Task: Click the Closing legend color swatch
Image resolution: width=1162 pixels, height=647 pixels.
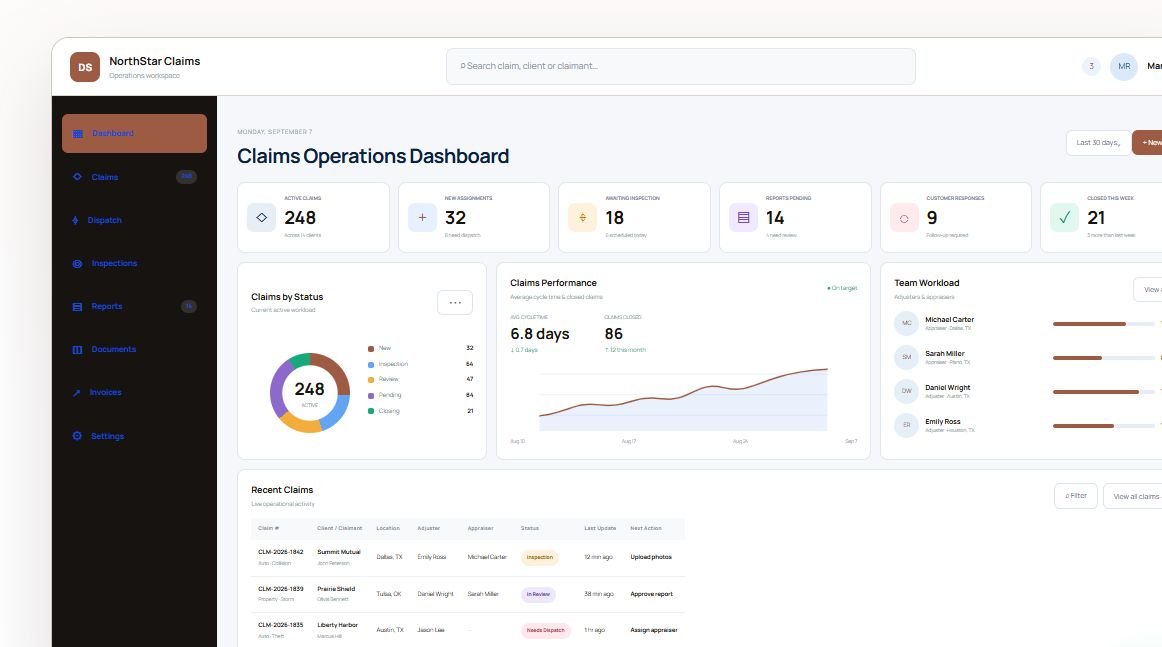Action: [371, 411]
